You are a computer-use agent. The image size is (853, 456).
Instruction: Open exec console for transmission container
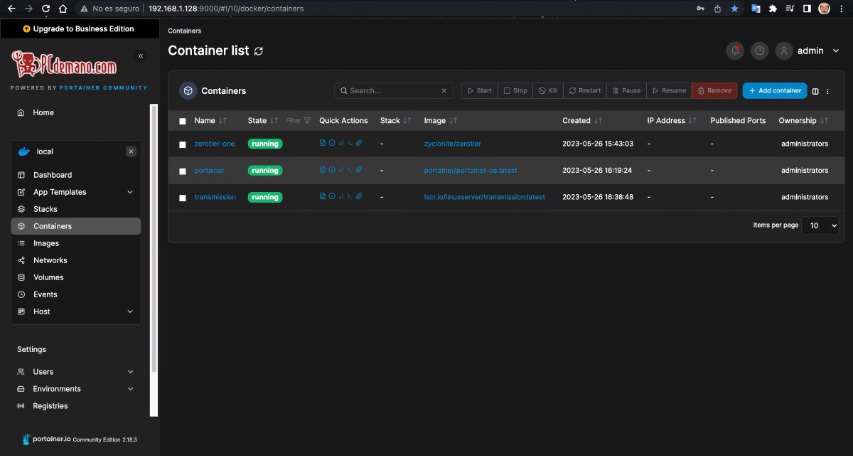click(350, 196)
